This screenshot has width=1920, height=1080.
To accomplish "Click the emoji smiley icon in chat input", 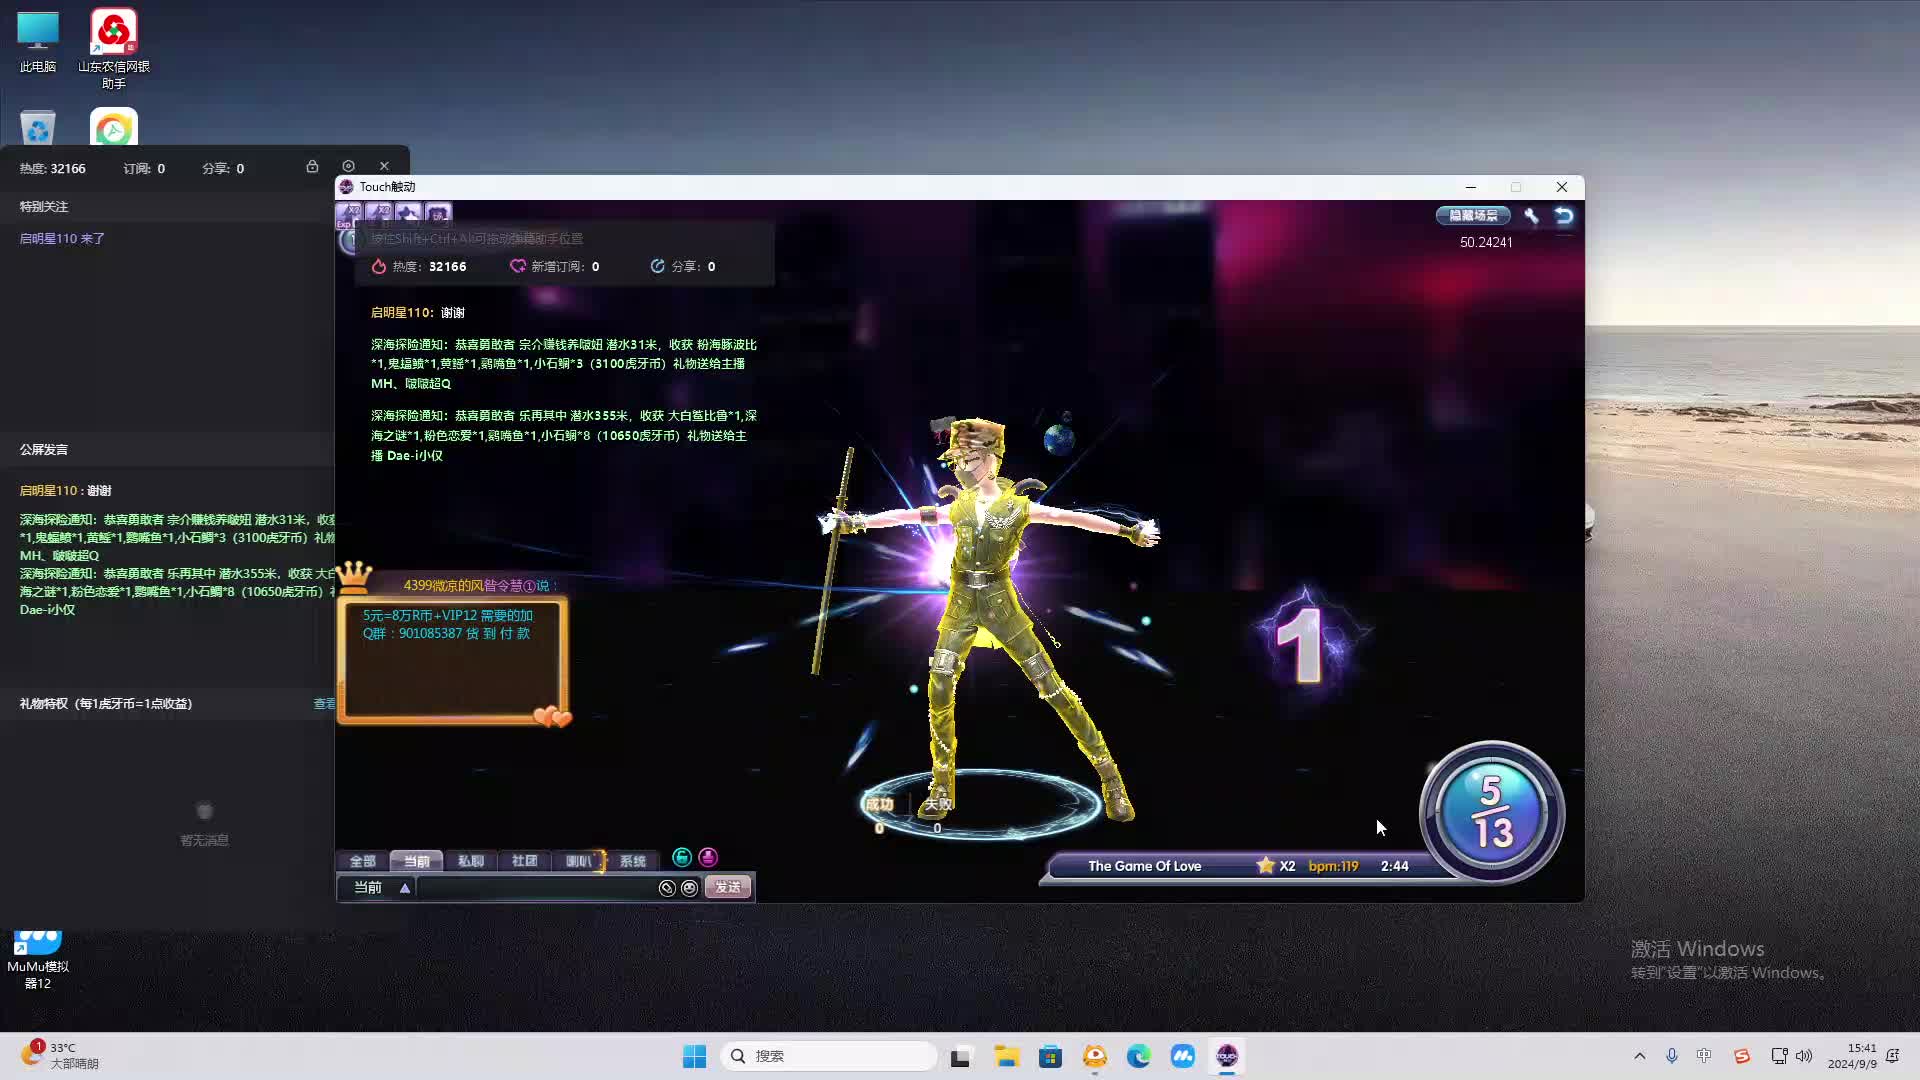I will click(x=689, y=888).
